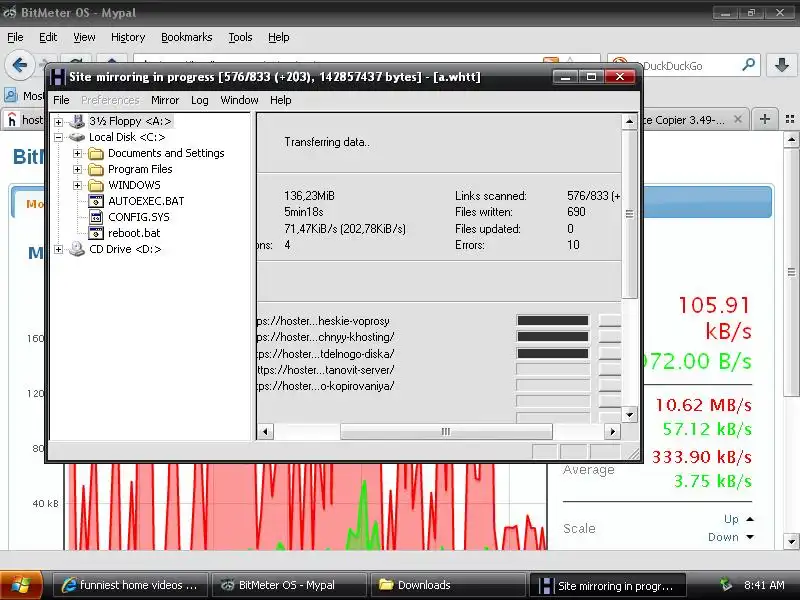The height and width of the screenshot is (600, 800).
Task: Select reboot.bat file icon
Action: click(x=96, y=233)
